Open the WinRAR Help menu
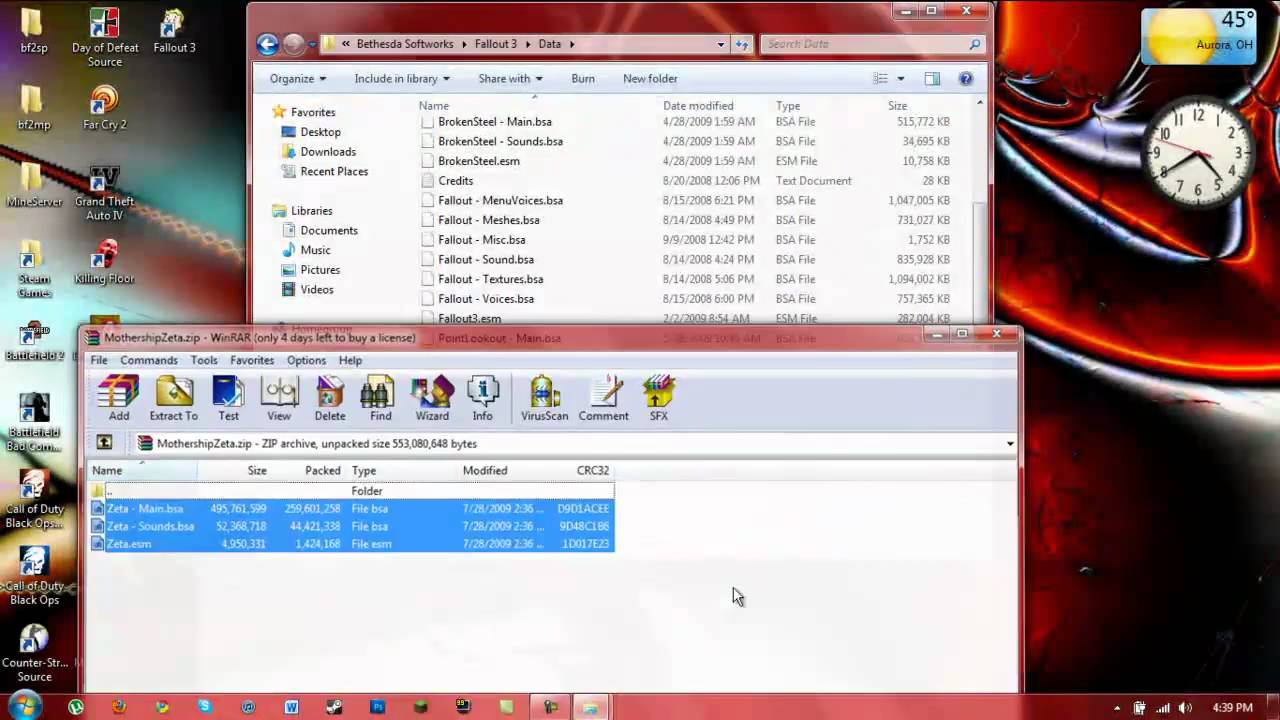The width and height of the screenshot is (1280, 720). coord(350,360)
